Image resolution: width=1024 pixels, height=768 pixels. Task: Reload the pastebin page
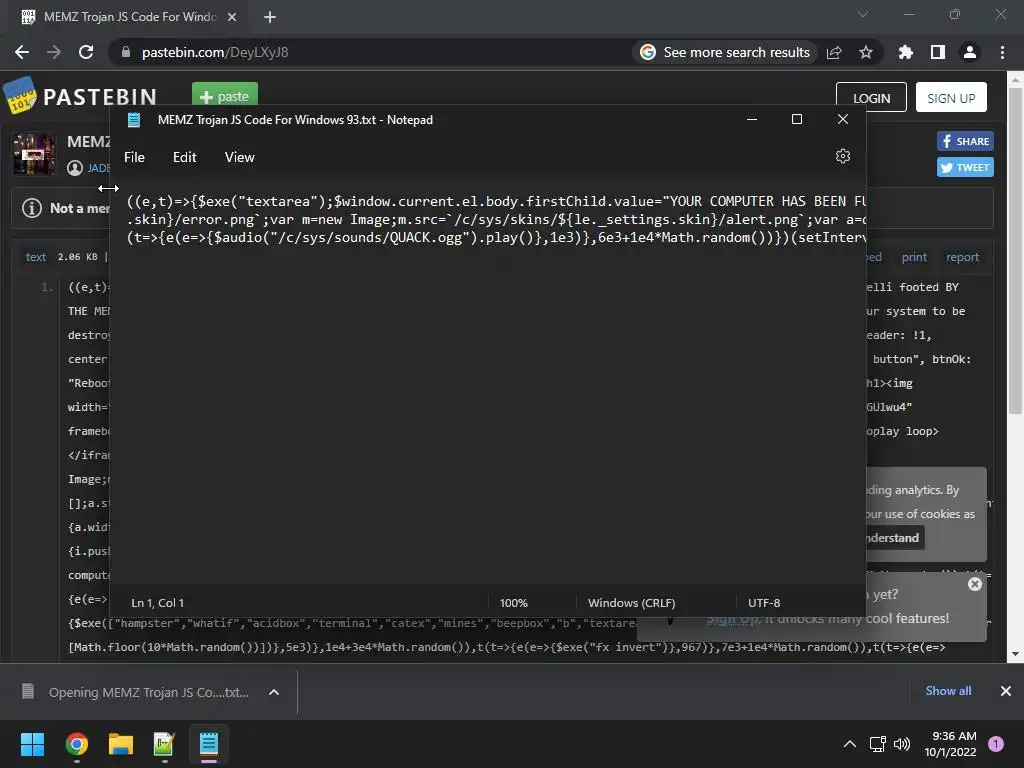[86, 52]
